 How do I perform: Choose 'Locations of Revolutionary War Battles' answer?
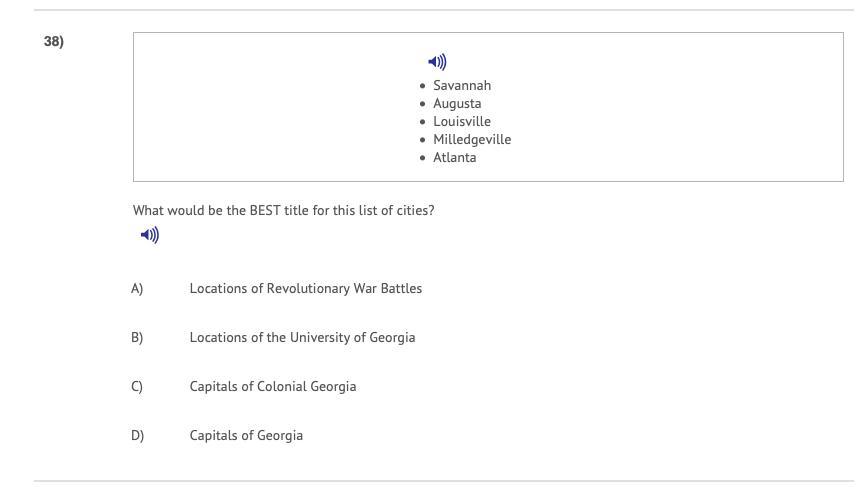tap(305, 289)
